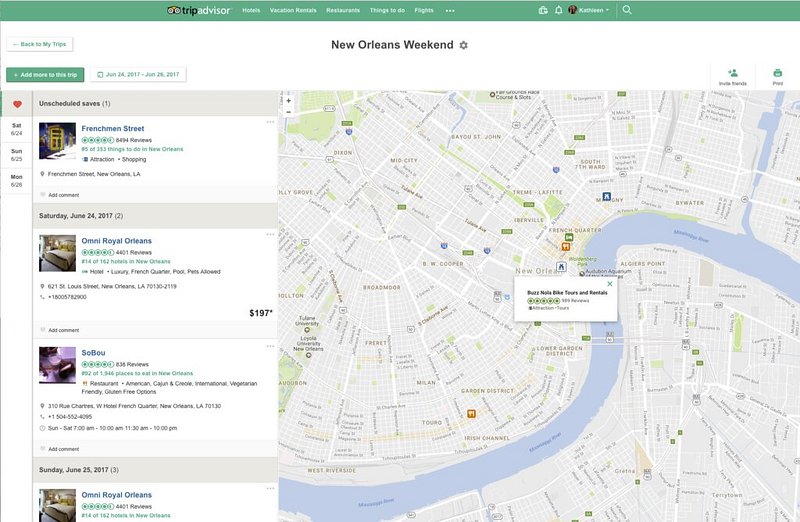Open the Restaurants menu

click(x=343, y=10)
